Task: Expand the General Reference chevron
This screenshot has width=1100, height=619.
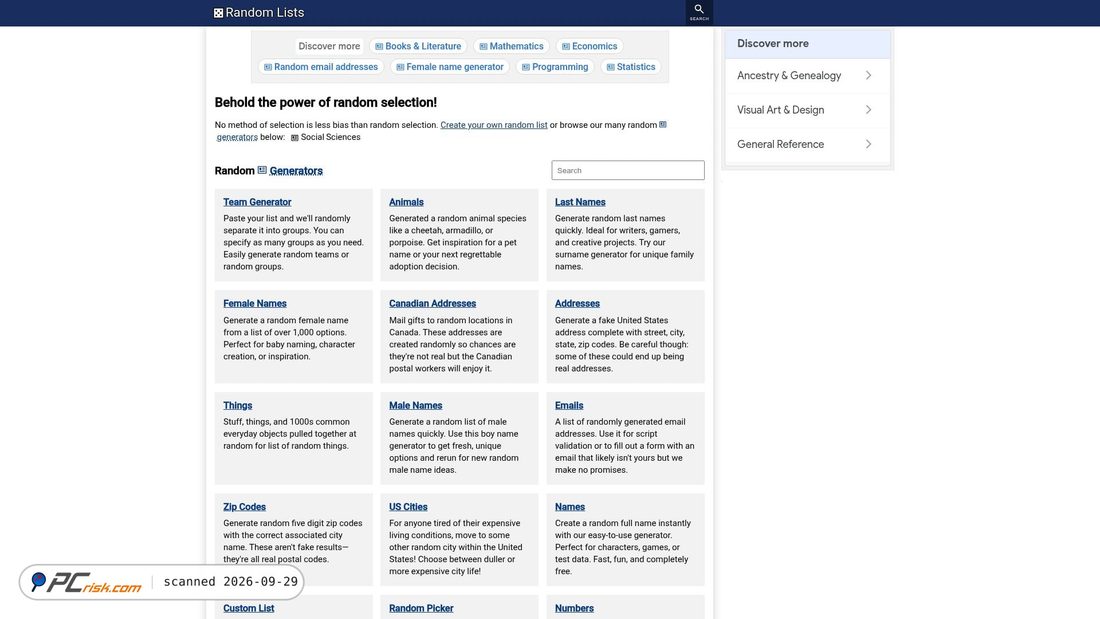Action: pyautogui.click(x=868, y=144)
